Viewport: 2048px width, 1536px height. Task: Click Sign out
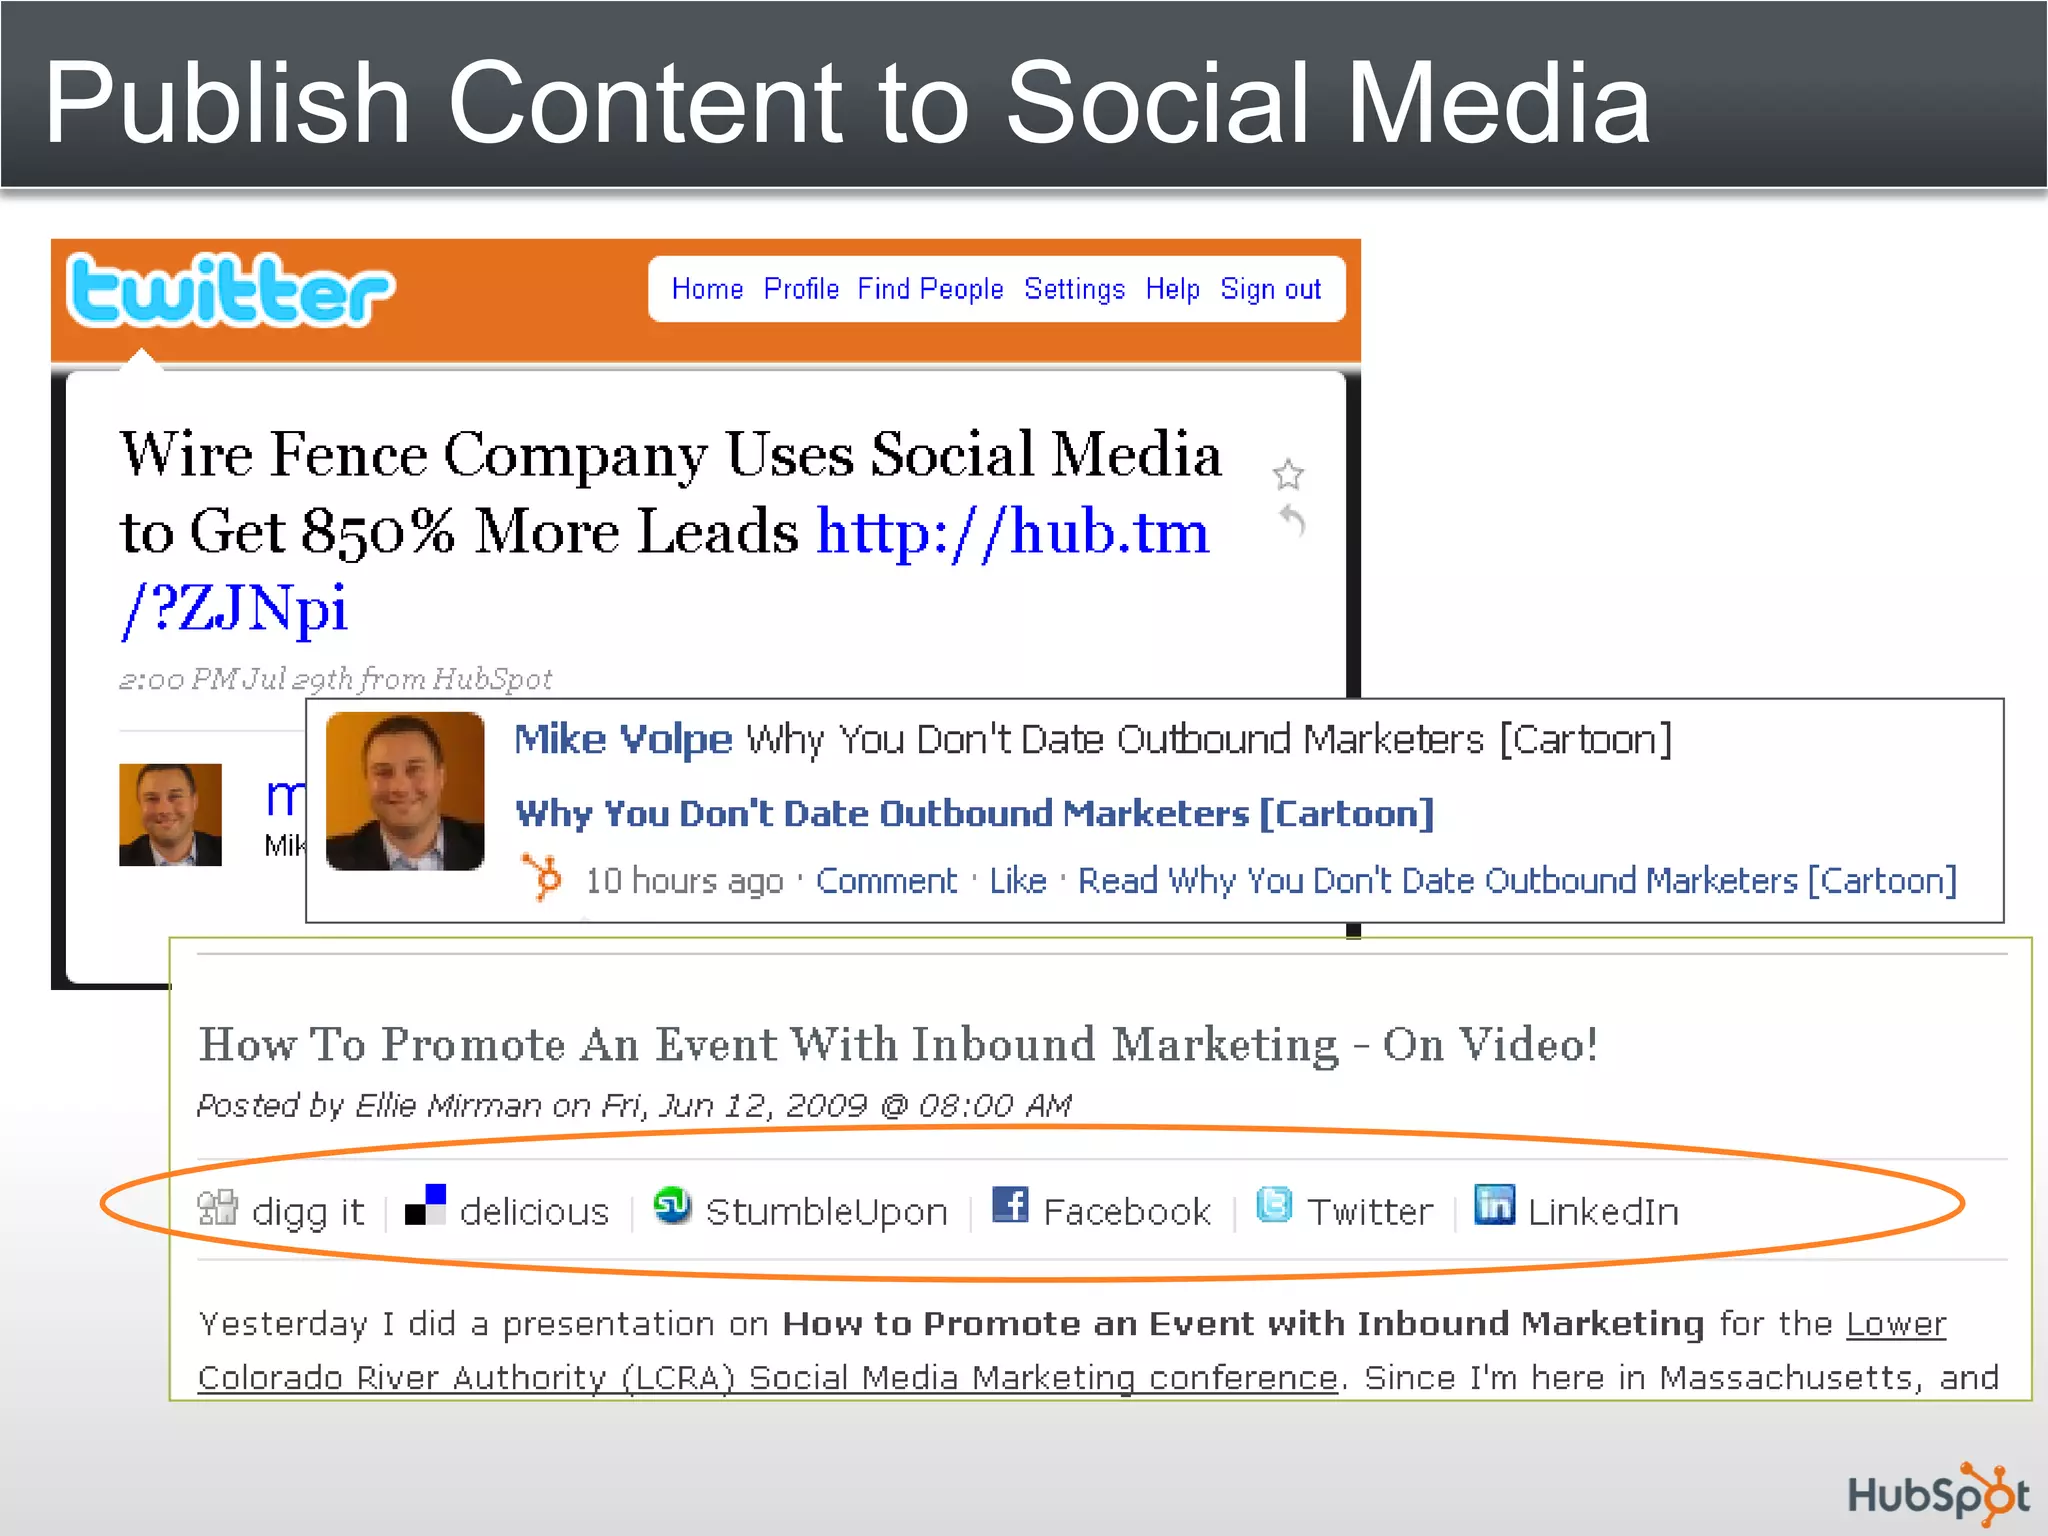pos(1270,289)
